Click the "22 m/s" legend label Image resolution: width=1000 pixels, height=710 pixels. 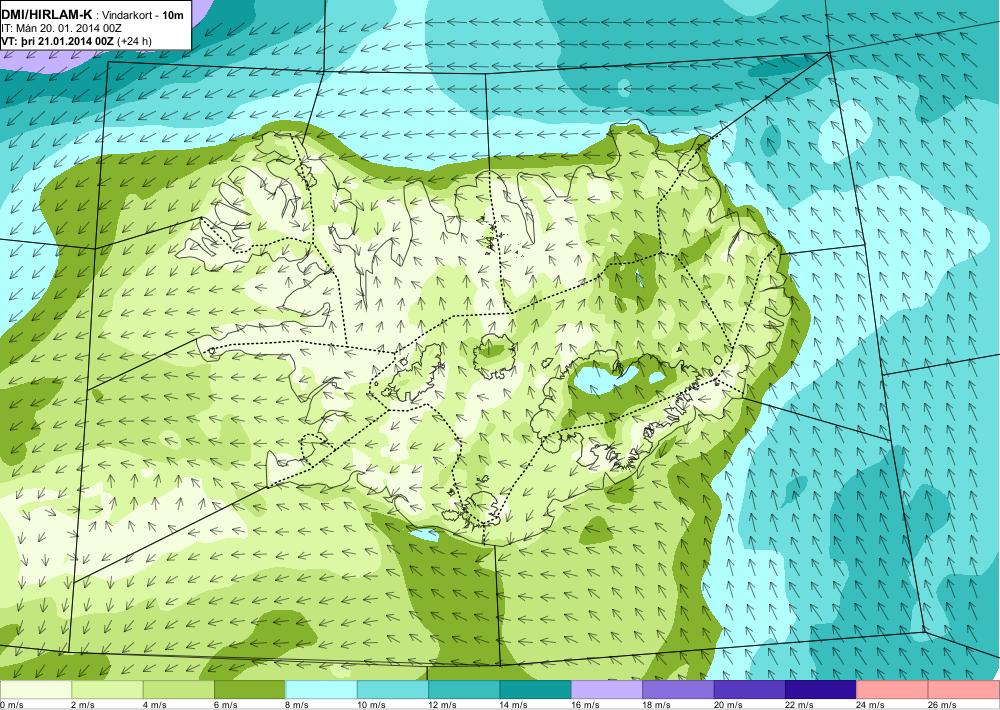[800, 705]
